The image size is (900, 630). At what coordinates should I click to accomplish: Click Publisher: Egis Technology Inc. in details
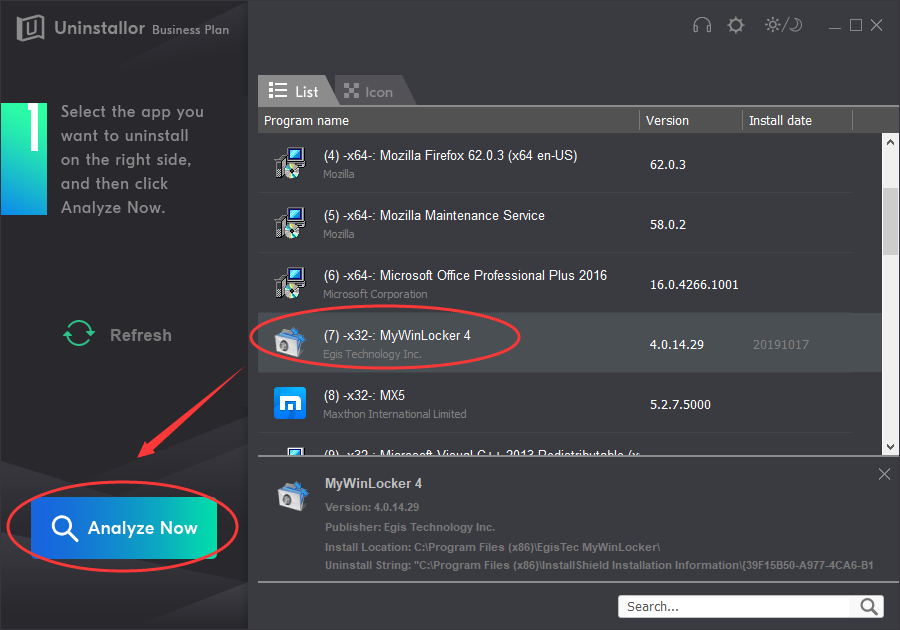coord(410,527)
